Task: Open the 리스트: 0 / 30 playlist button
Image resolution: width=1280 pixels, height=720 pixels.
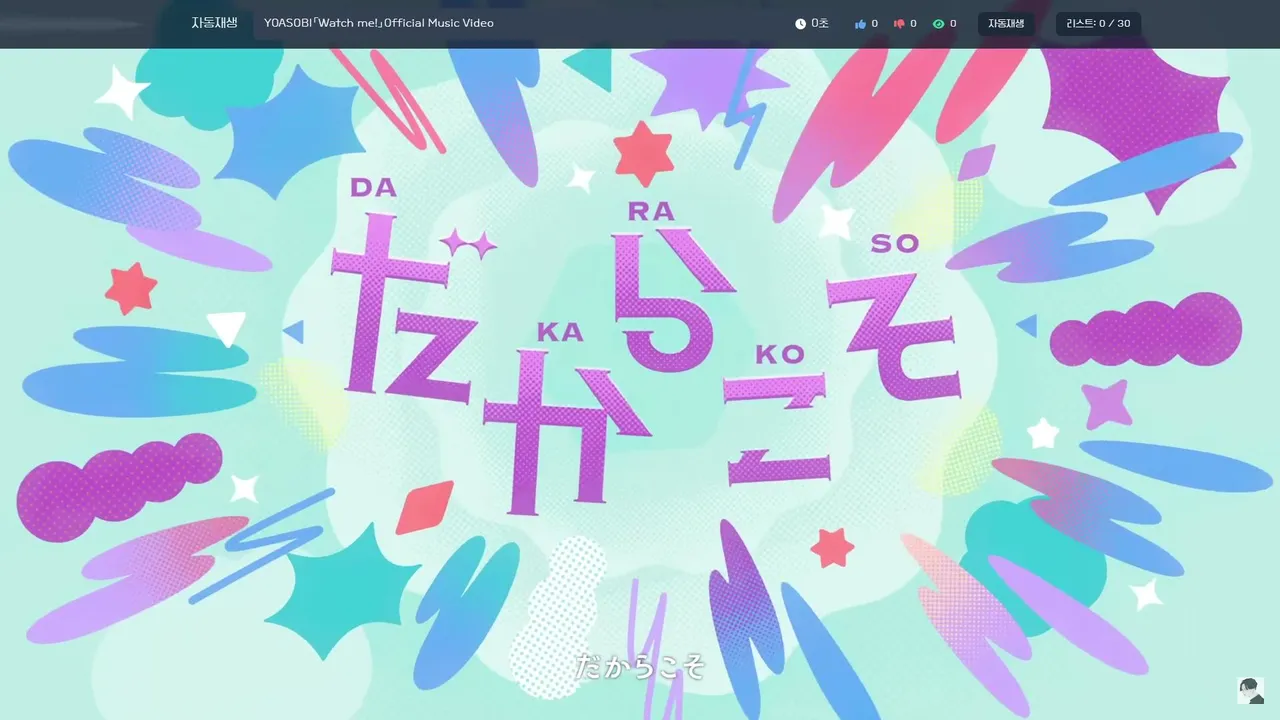Action: [x=1098, y=24]
